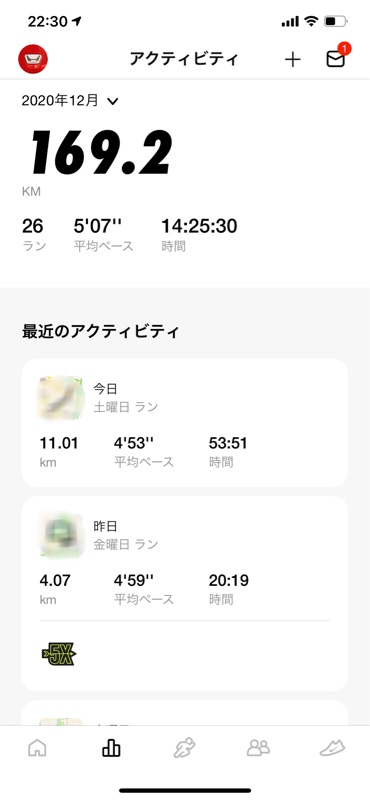
Task: Open the inbox mail icon
Action: tap(336, 60)
